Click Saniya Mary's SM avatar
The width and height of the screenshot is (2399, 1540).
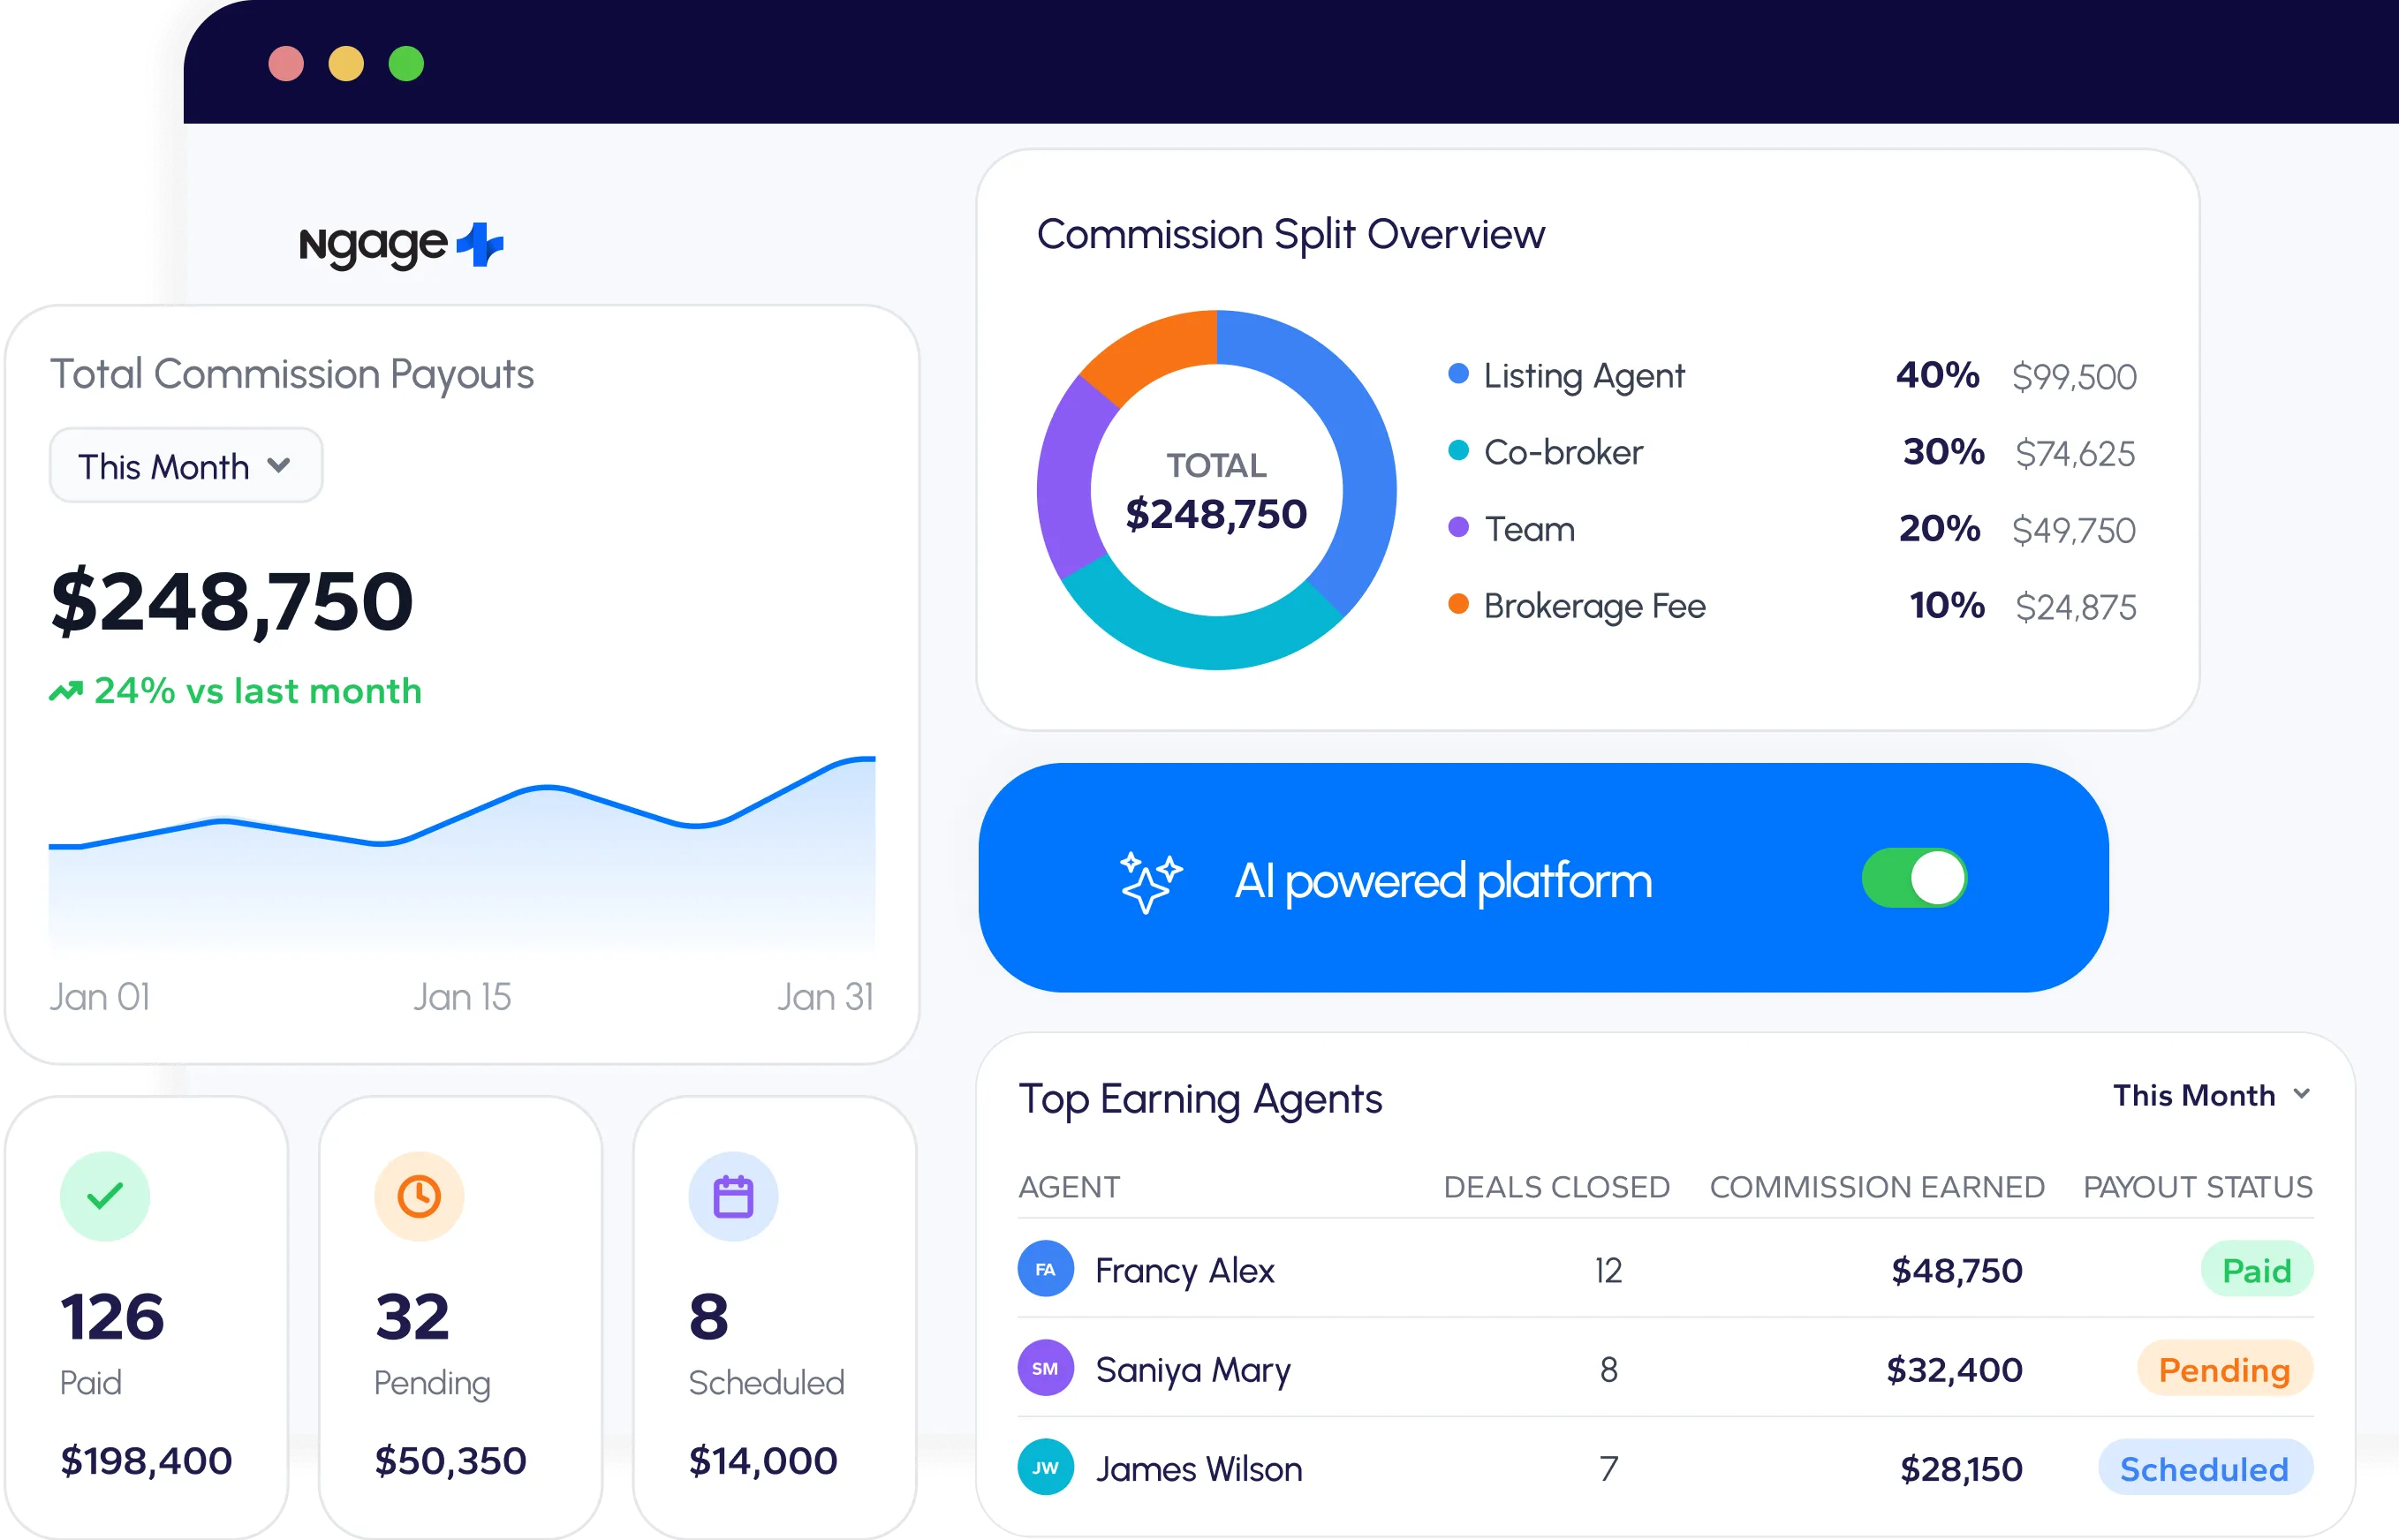point(1045,1368)
